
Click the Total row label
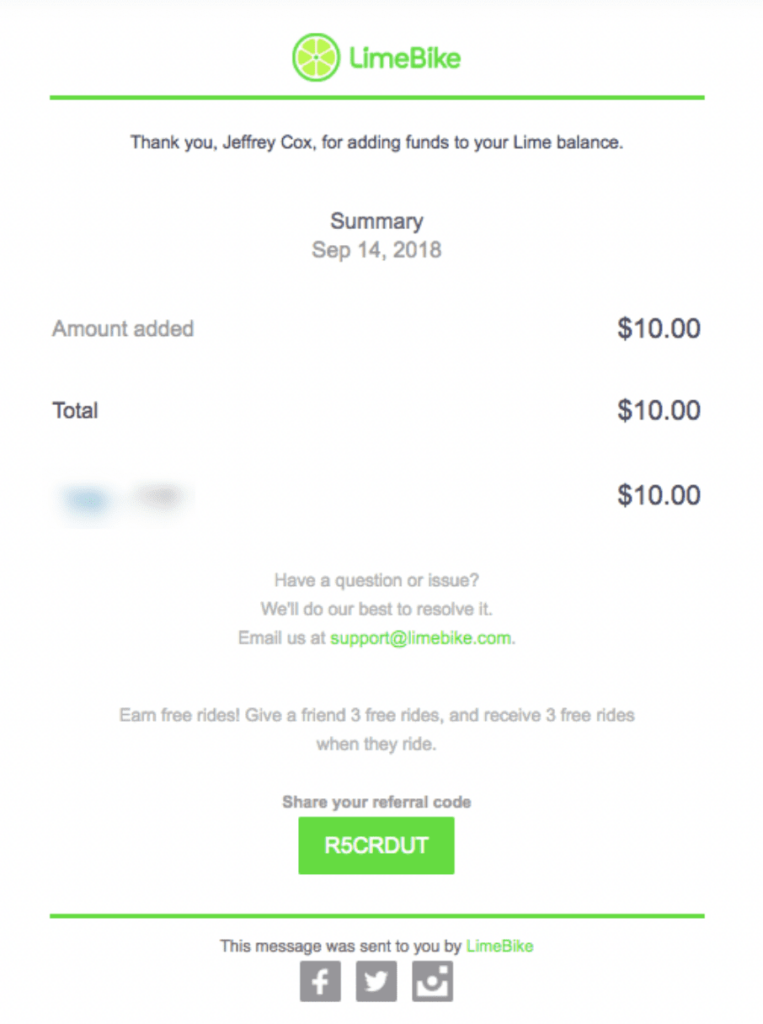coord(75,411)
